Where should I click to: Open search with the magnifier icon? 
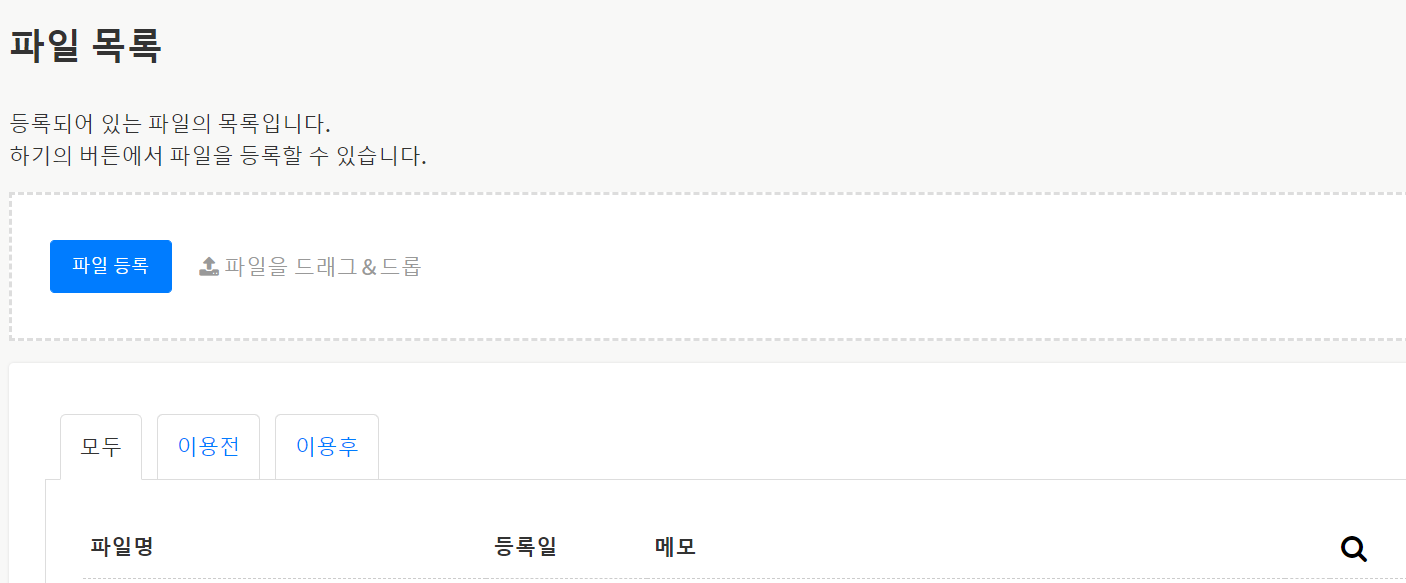(1353, 548)
